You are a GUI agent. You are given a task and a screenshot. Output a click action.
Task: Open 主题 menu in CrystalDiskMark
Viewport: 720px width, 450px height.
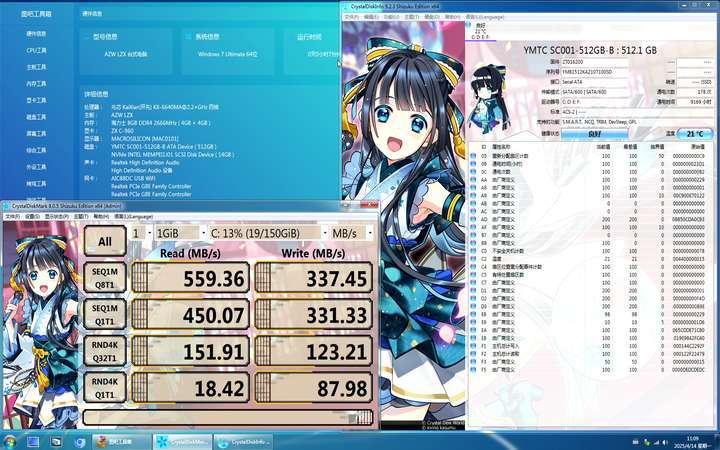[x=80, y=216]
